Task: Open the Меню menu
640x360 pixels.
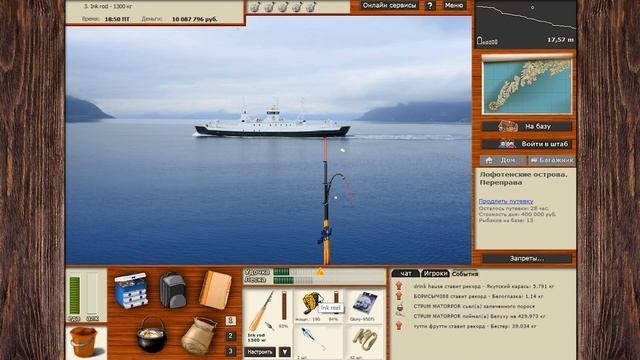Action: click(x=454, y=5)
